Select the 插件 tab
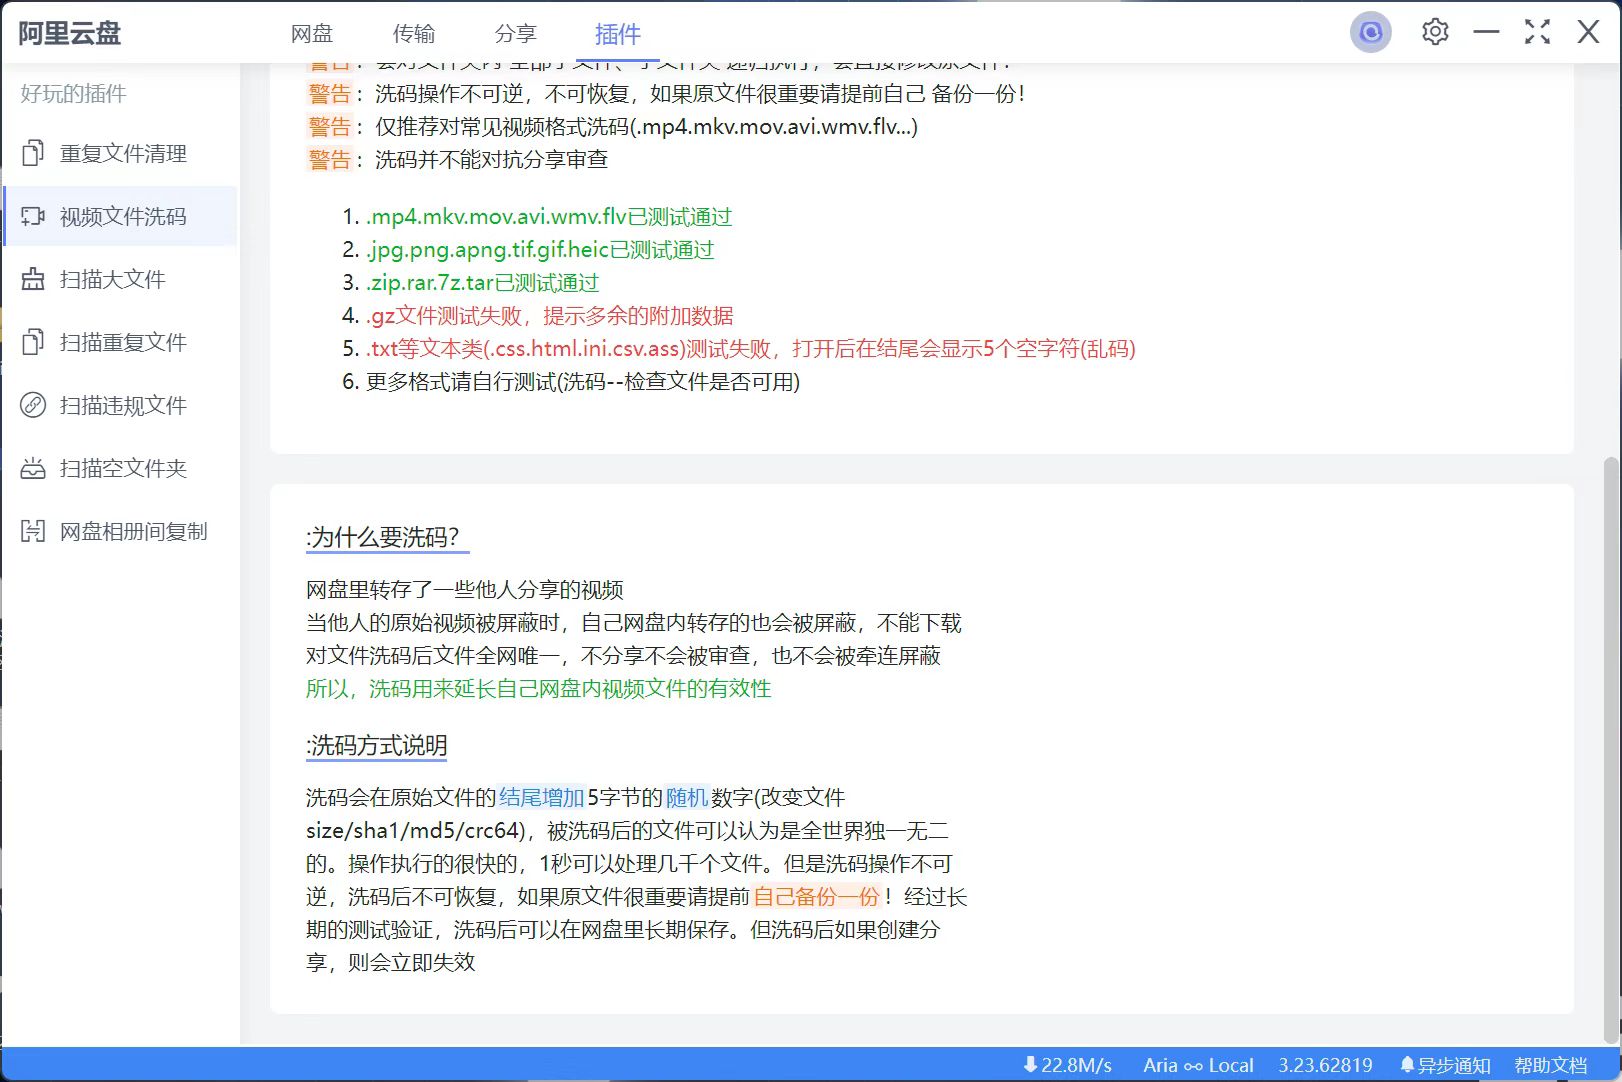This screenshot has height=1082, width=1622. pos(617,34)
